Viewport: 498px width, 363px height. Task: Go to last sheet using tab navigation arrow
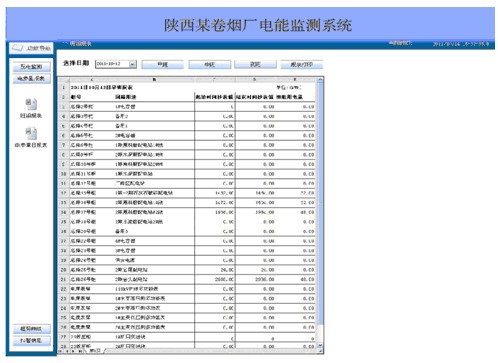81,351
